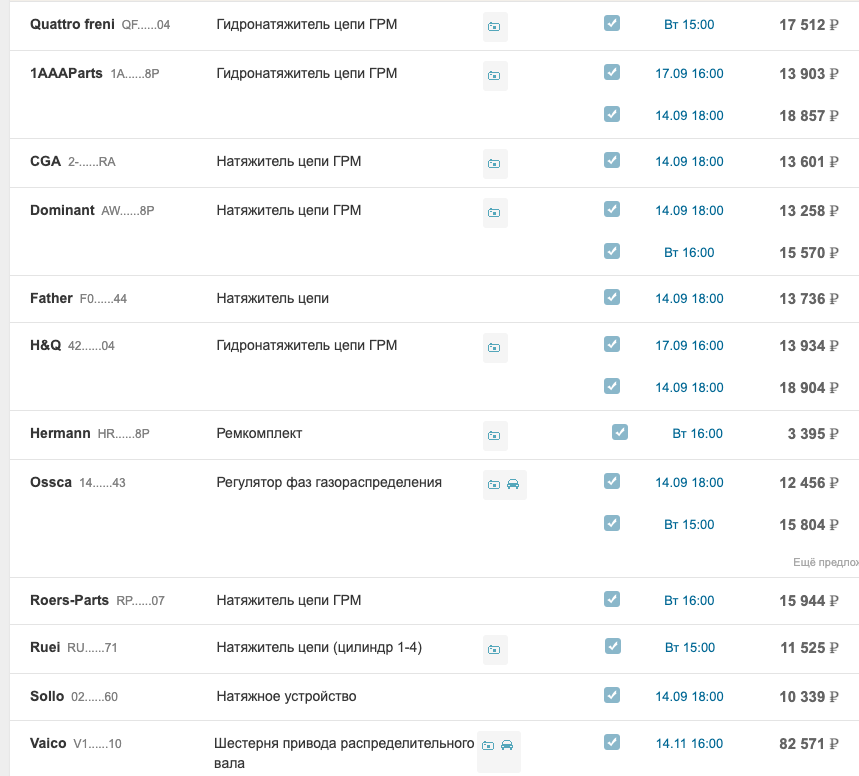Expand 'Ещё предлож...' under Ossca offers
Screen dimensions: 859x776
(824, 563)
